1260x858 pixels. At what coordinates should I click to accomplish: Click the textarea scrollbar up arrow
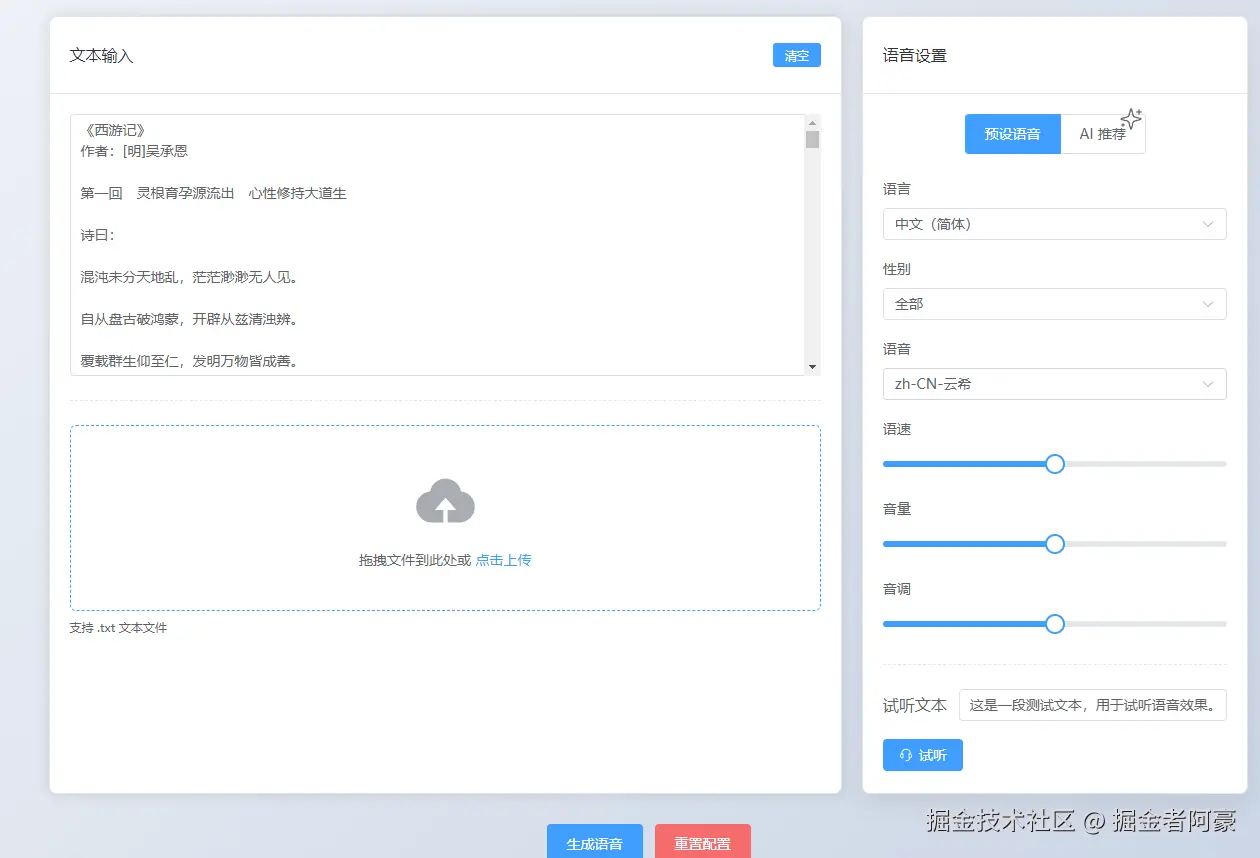(x=812, y=122)
